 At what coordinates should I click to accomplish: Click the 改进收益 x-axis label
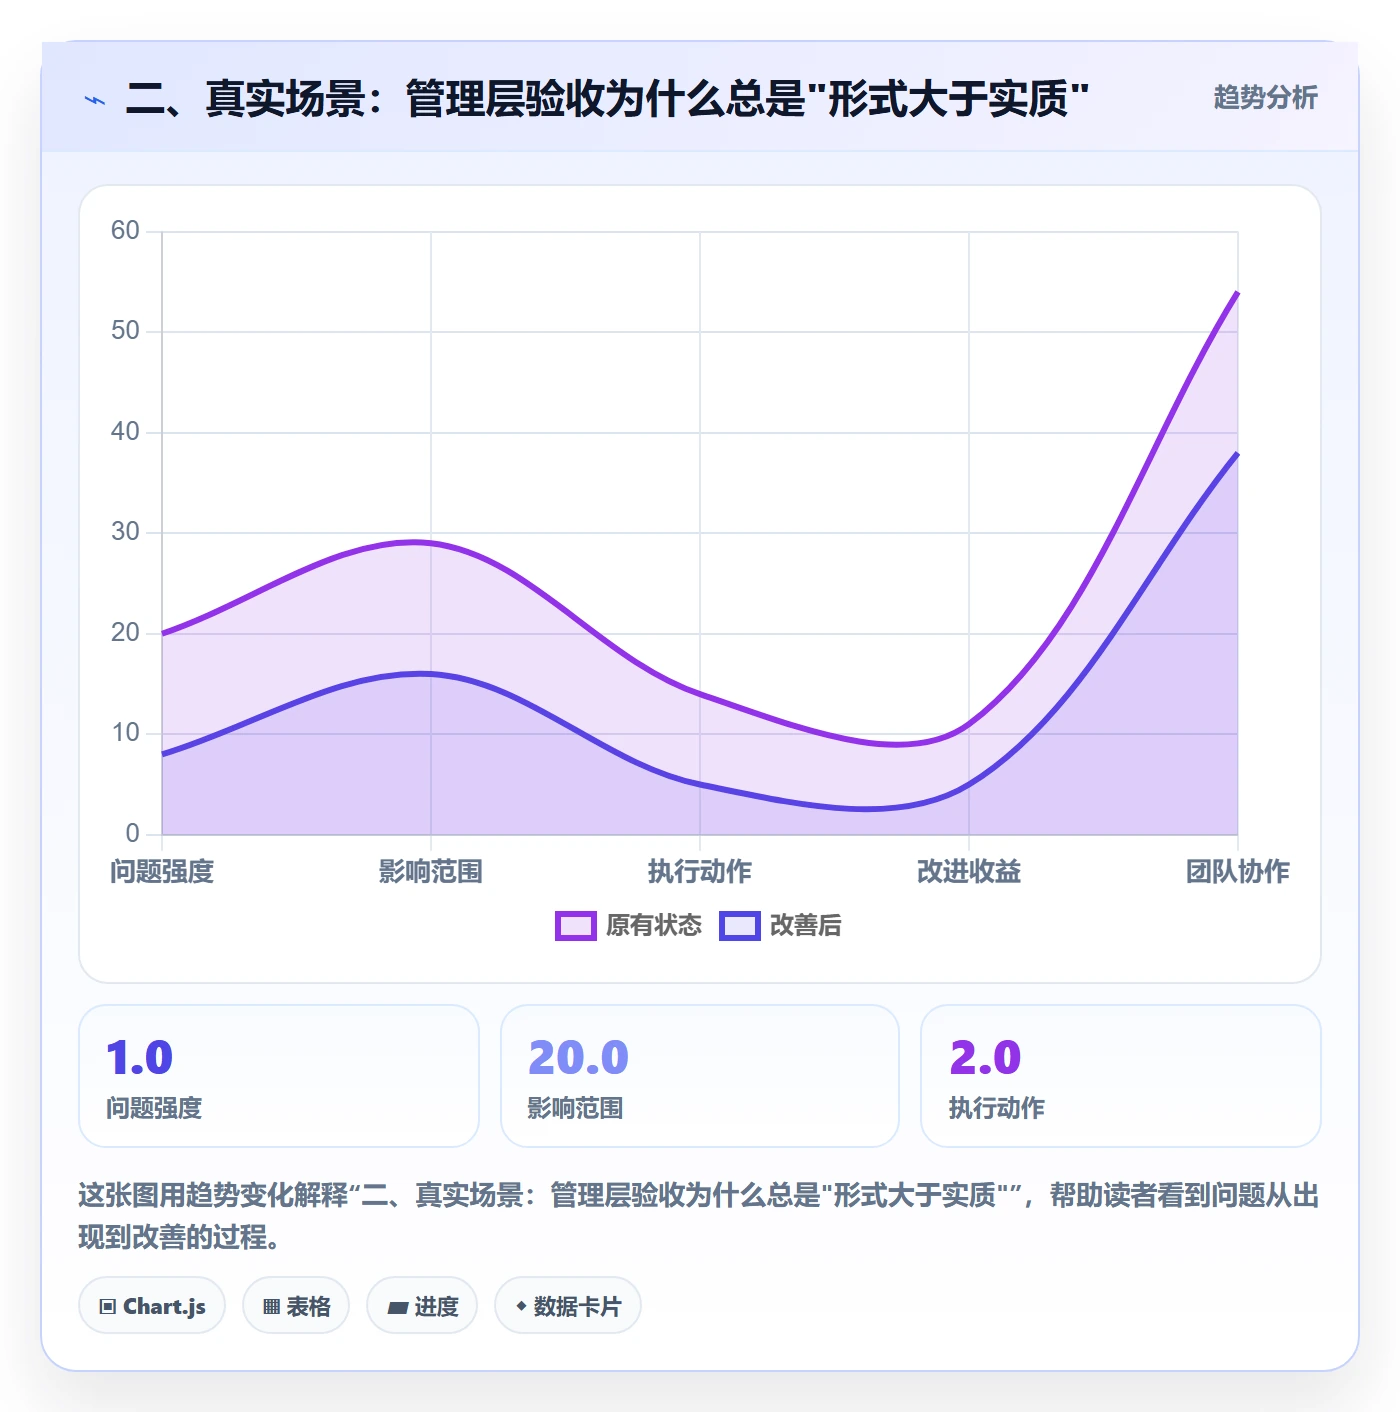[x=969, y=871]
